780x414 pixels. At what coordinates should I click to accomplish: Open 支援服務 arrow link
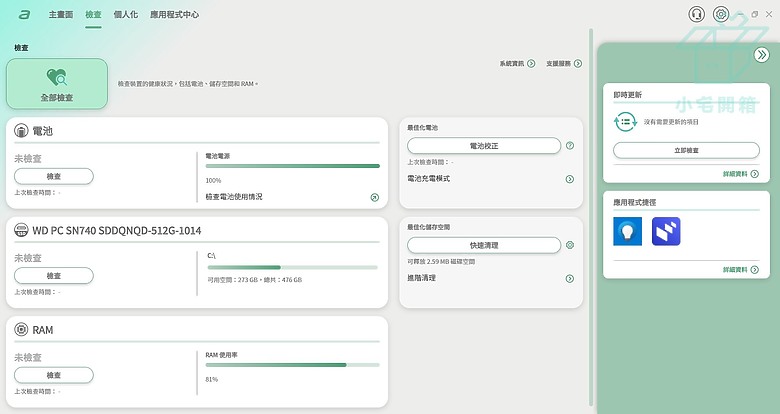564,64
